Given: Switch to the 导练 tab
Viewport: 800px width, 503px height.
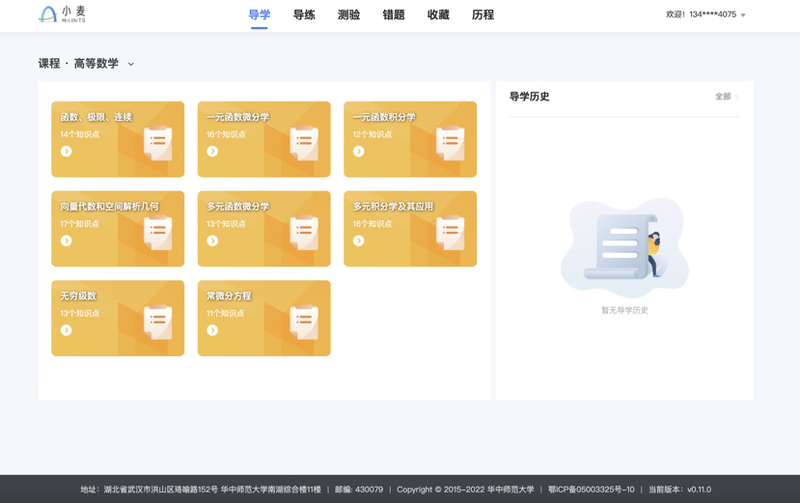Looking at the screenshot, I should [x=304, y=15].
